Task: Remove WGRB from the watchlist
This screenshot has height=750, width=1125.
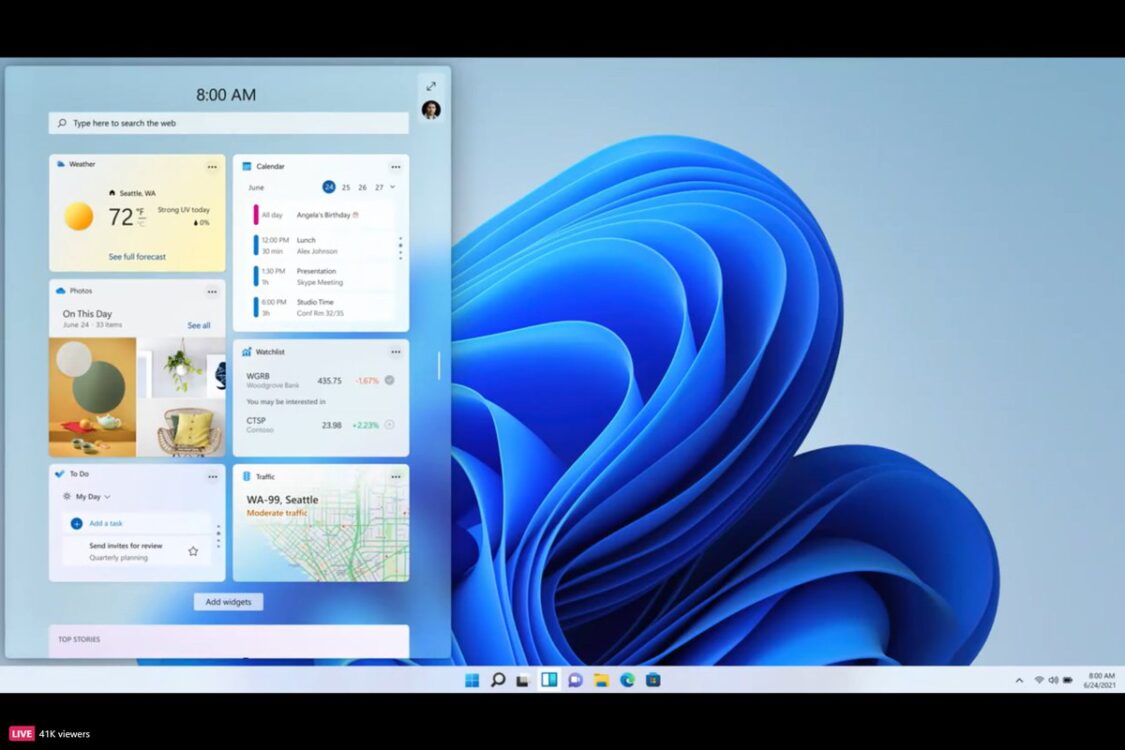Action: tap(390, 380)
